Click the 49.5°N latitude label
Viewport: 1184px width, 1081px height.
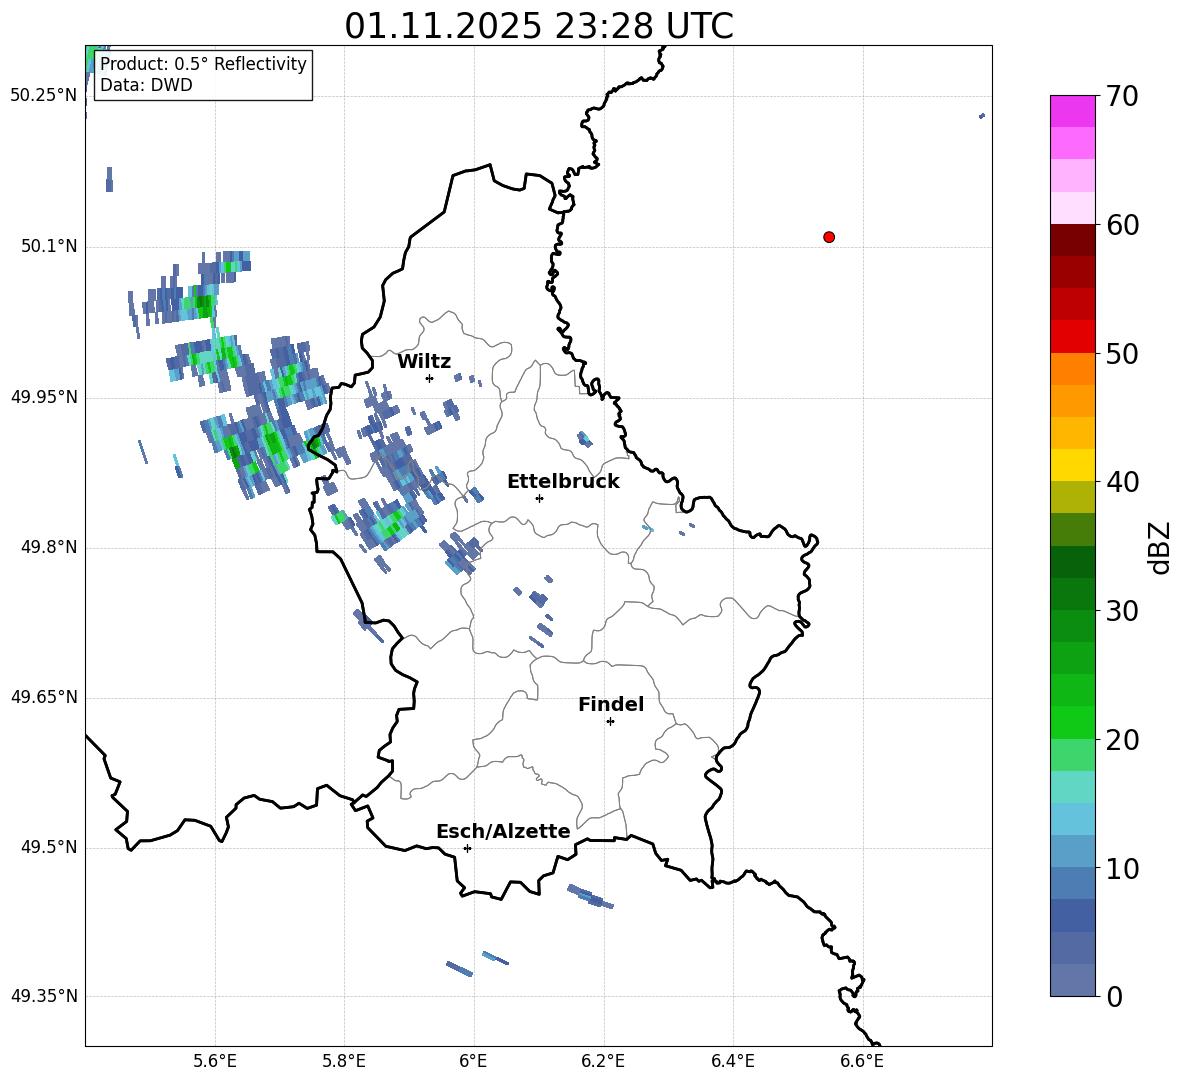49,847
